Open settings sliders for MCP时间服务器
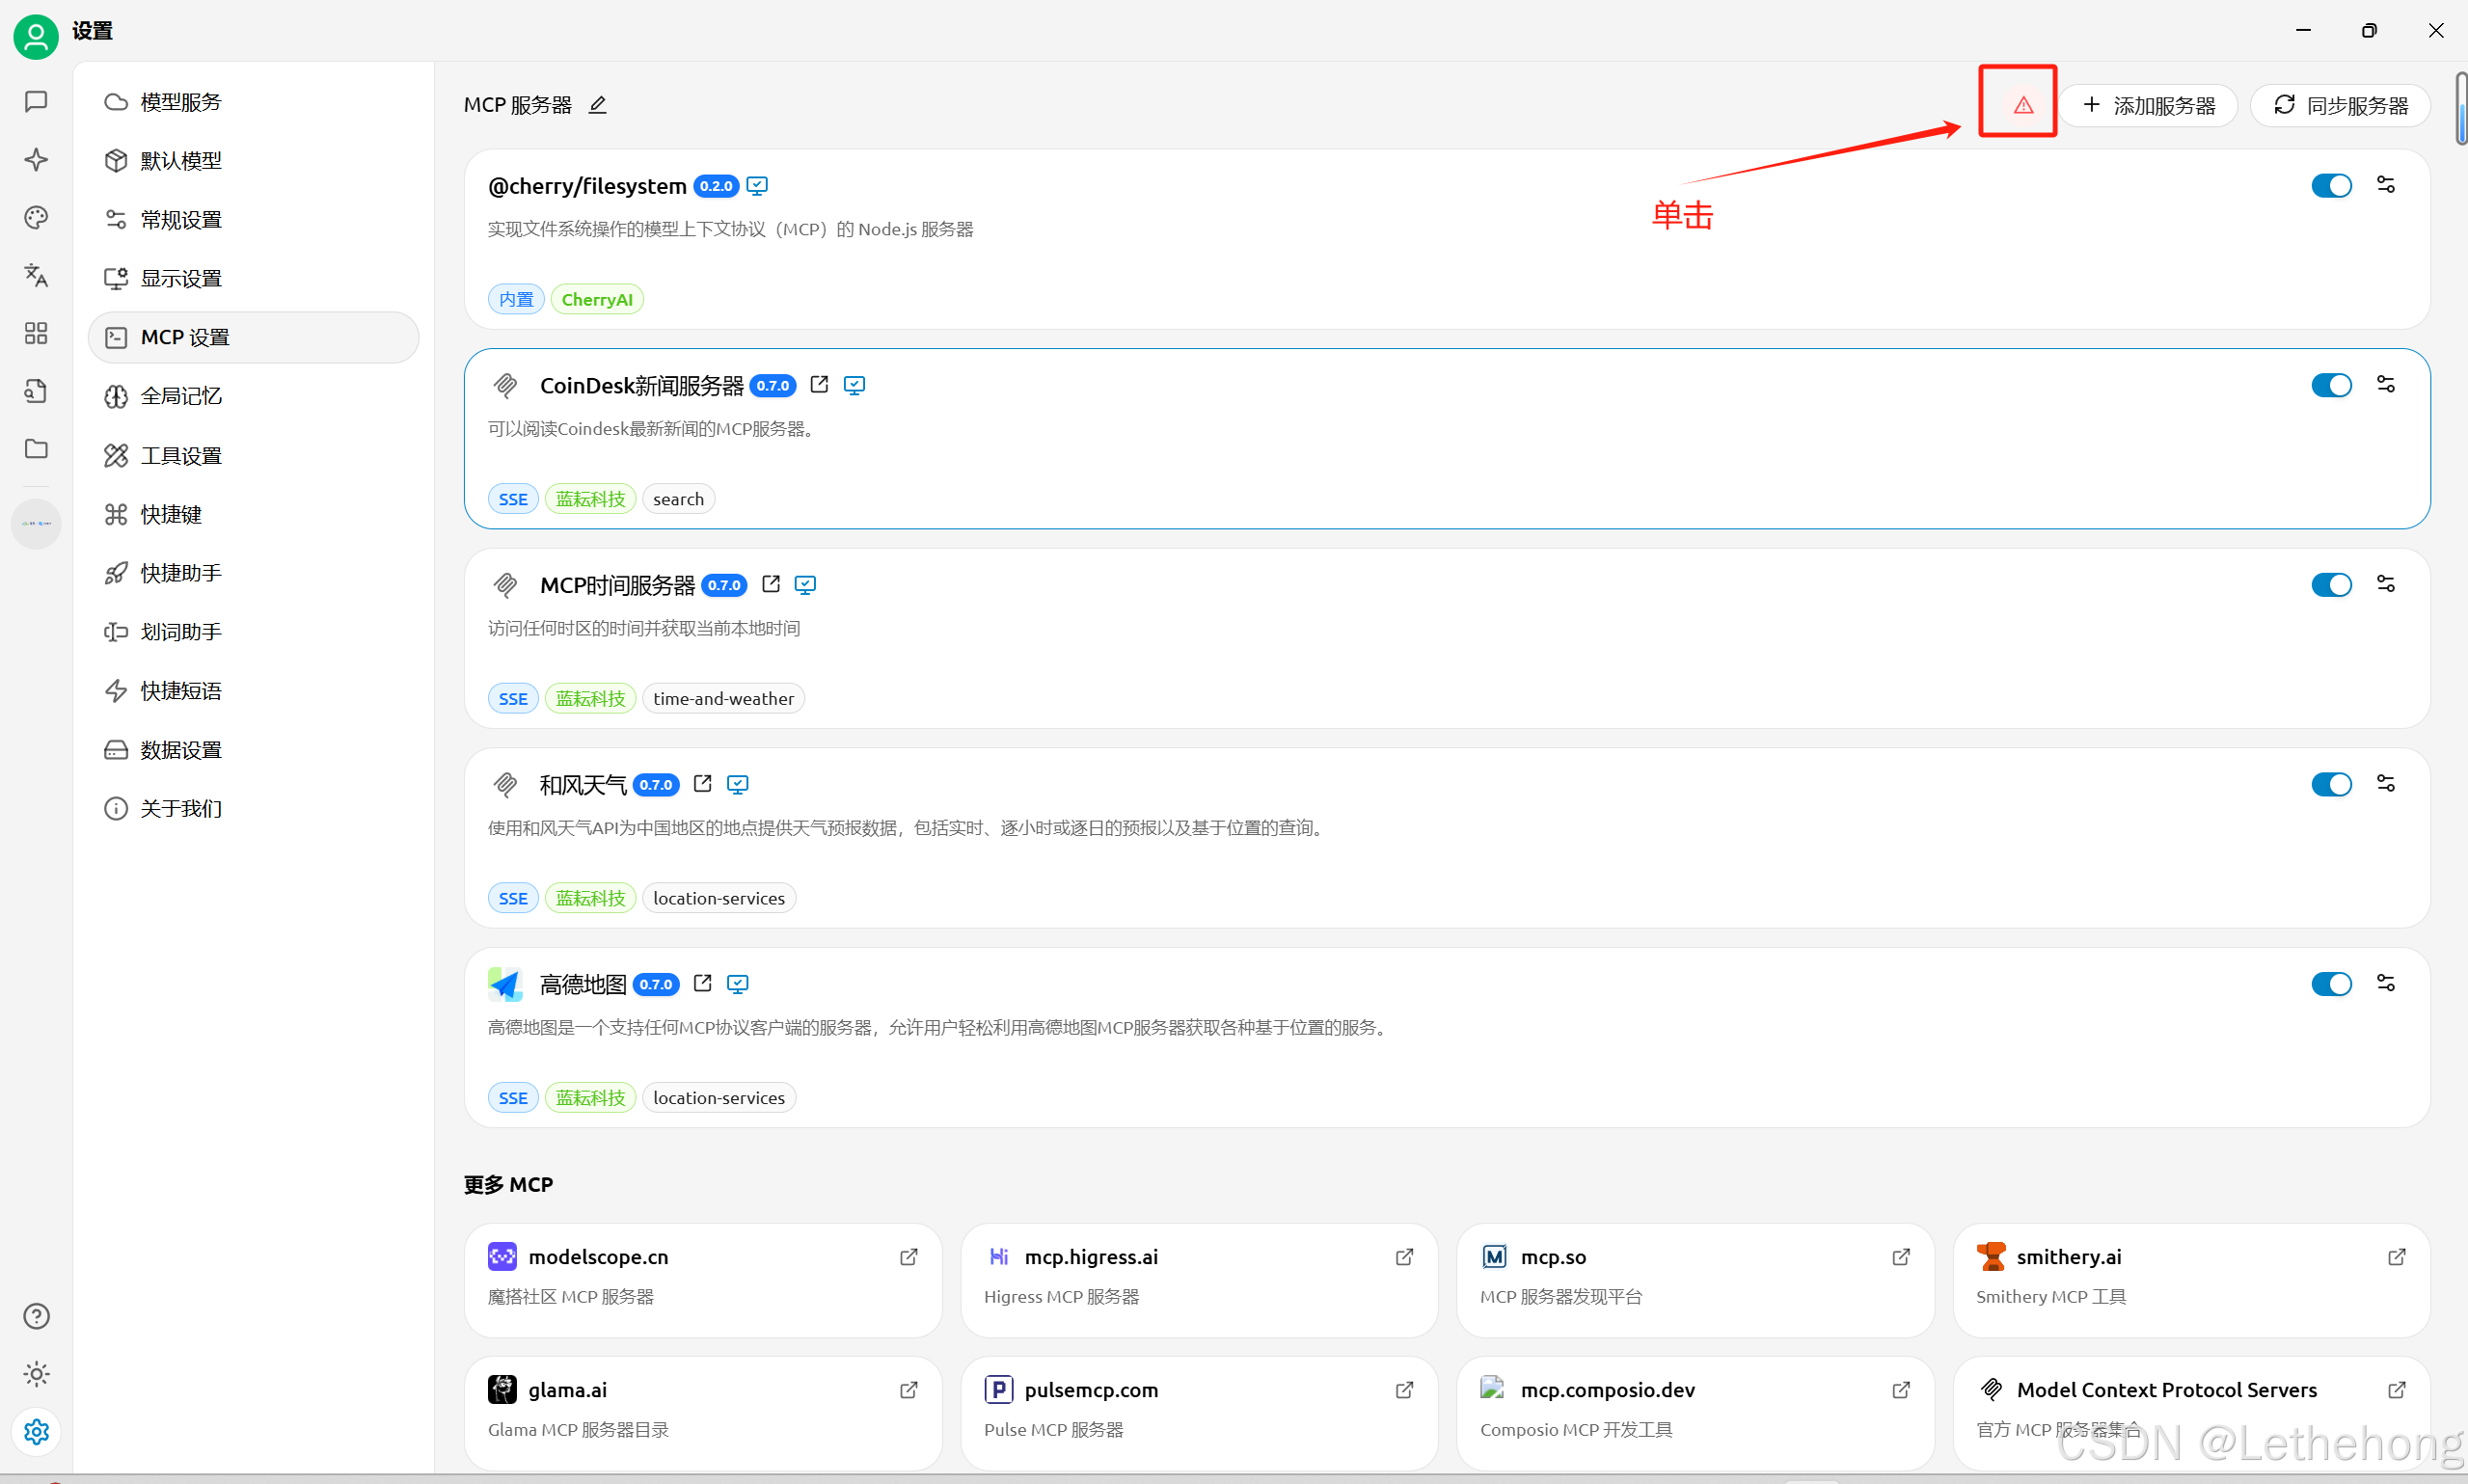 coord(2386,584)
